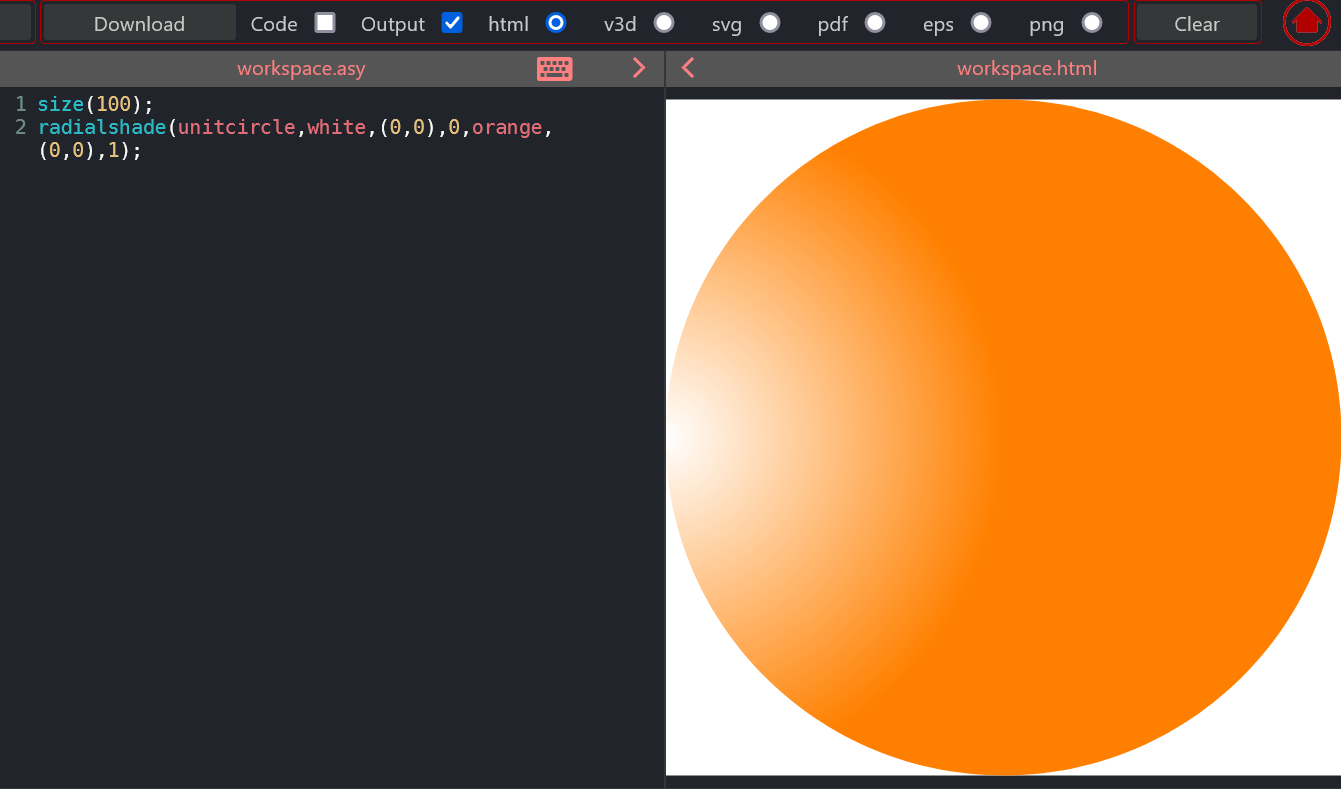
Task: Click the keyboard icon beside workspace.asy
Action: point(554,68)
